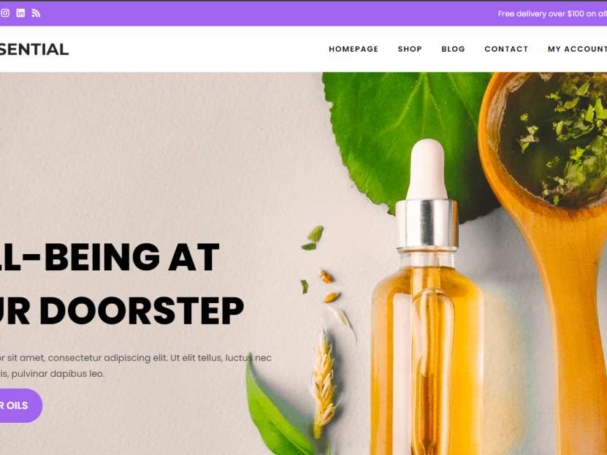This screenshot has width=607, height=455.
Task: Click the Essential site logo
Action: click(x=34, y=49)
